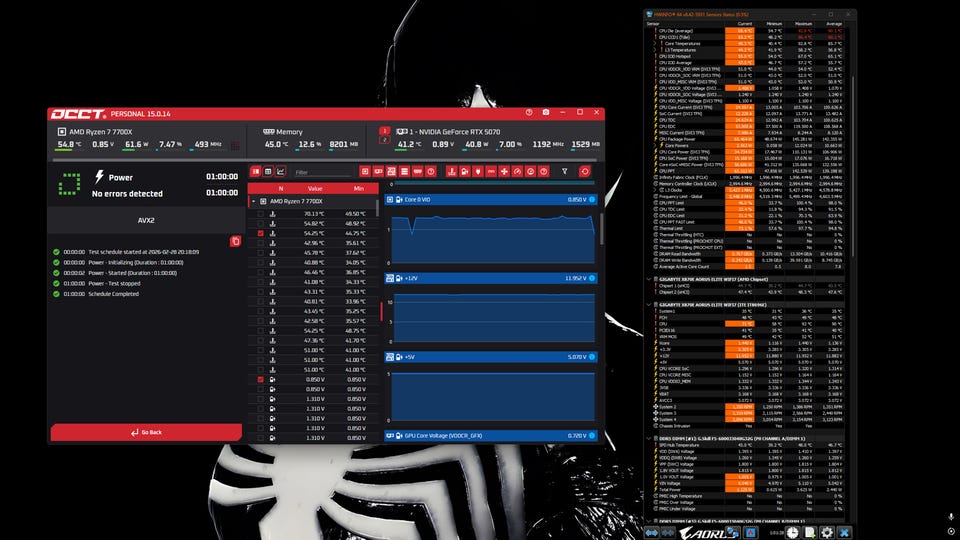Switch to split view layout icon in sensor toolbar
Viewport: 960px width, 540px height.
256,171
